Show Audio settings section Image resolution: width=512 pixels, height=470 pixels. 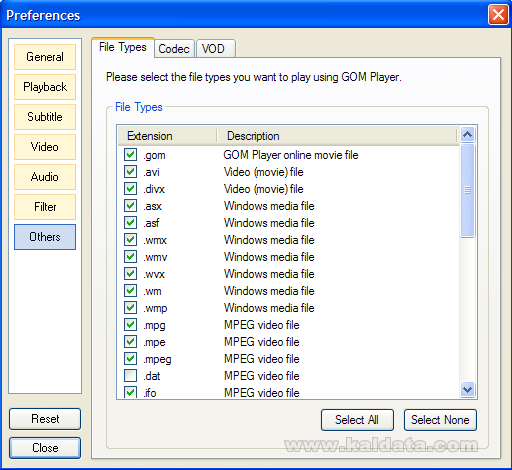45,177
